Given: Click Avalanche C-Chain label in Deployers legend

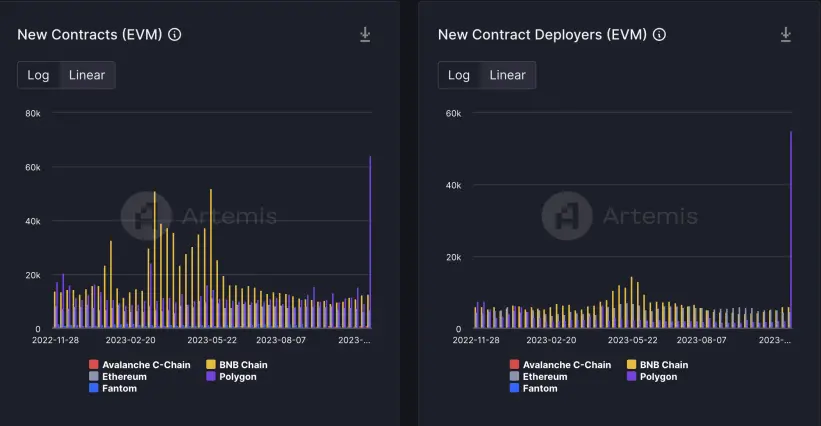Looking at the screenshot, I should tap(567, 365).
